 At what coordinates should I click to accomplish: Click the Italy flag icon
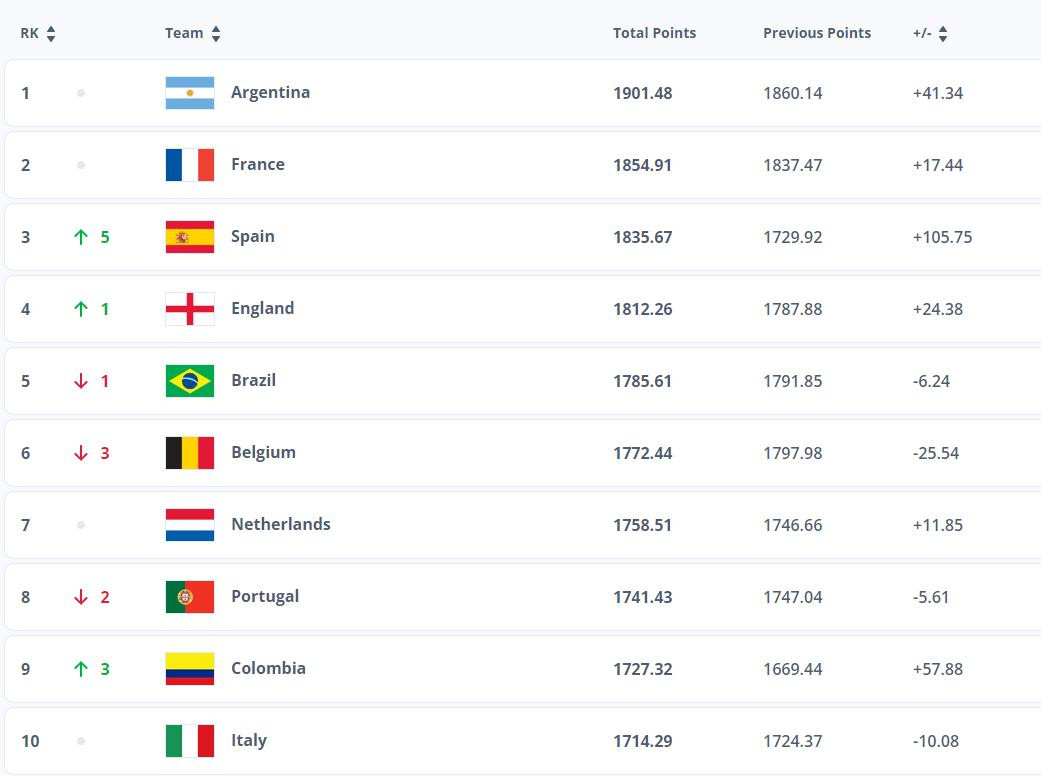point(189,740)
